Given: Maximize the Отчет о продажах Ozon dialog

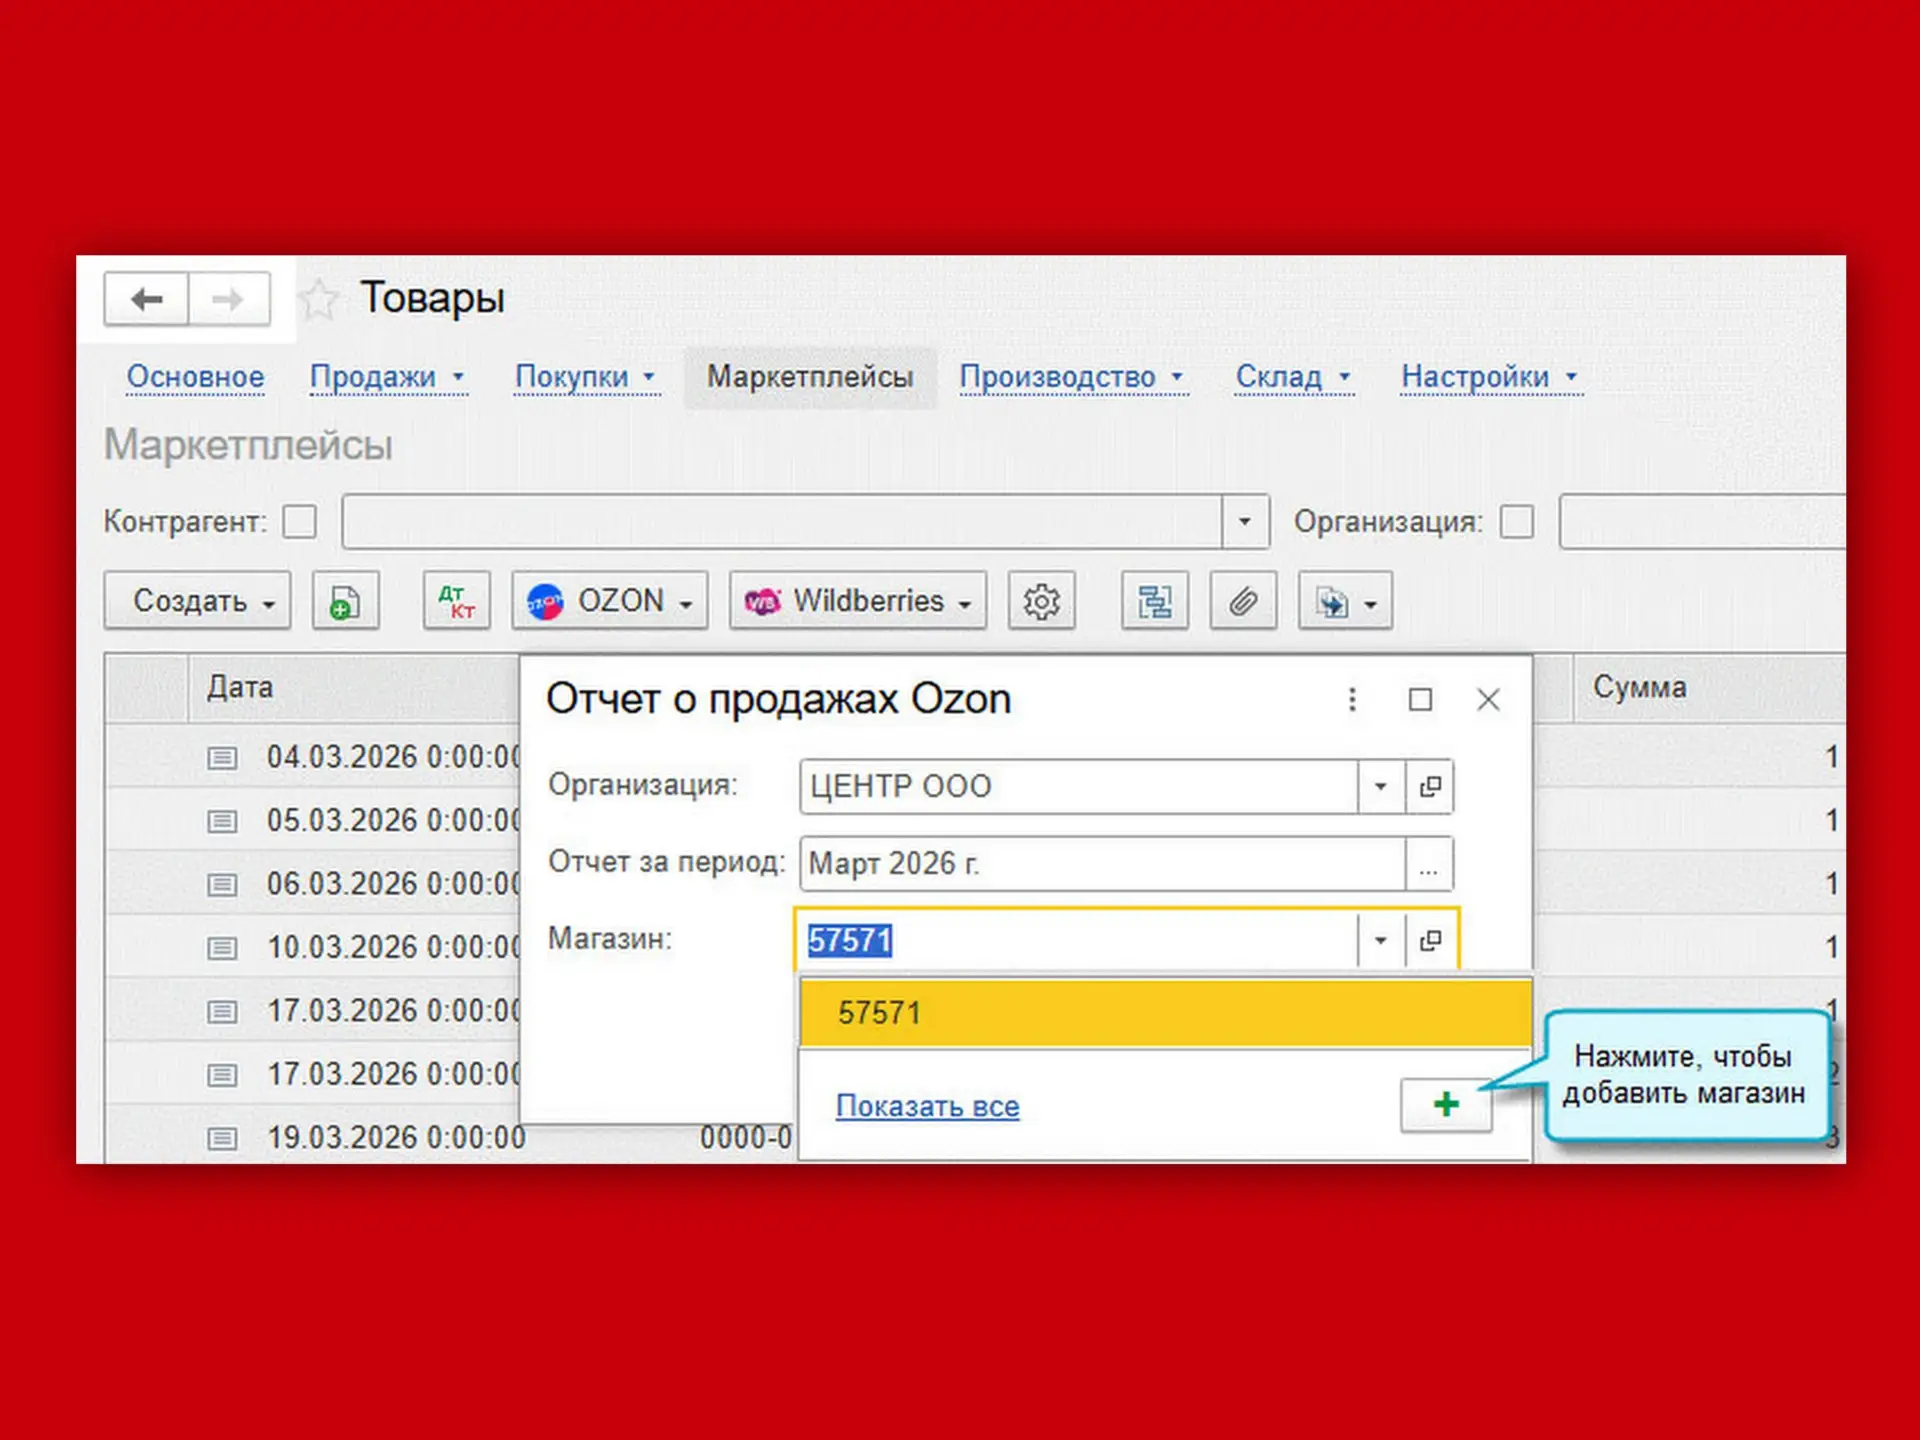Looking at the screenshot, I should click(x=1420, y=699).
